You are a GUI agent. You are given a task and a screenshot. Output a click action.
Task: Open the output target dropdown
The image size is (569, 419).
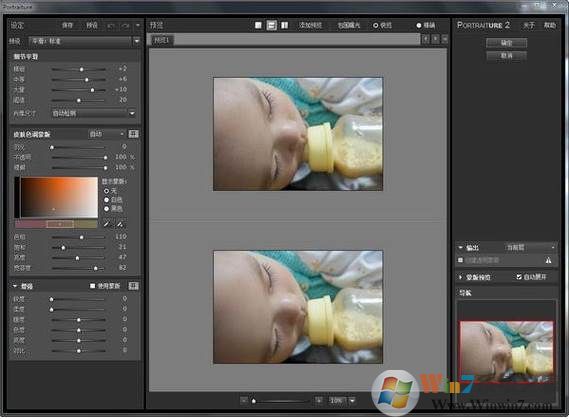click(x=531, y=247)
